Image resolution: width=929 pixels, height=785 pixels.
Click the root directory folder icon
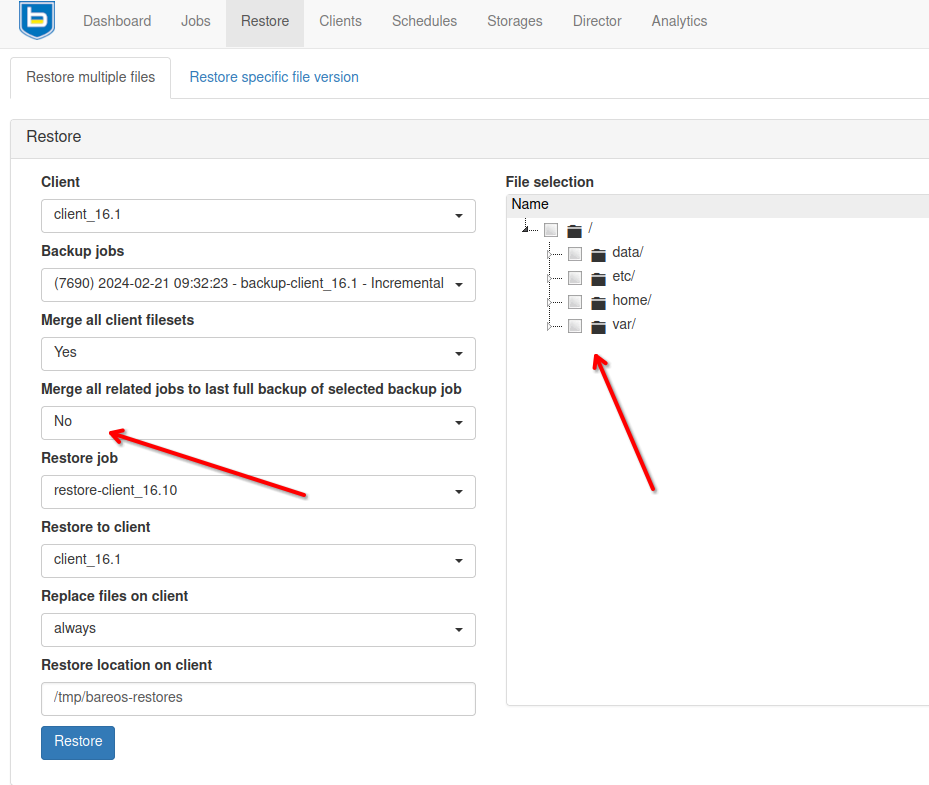574,230
